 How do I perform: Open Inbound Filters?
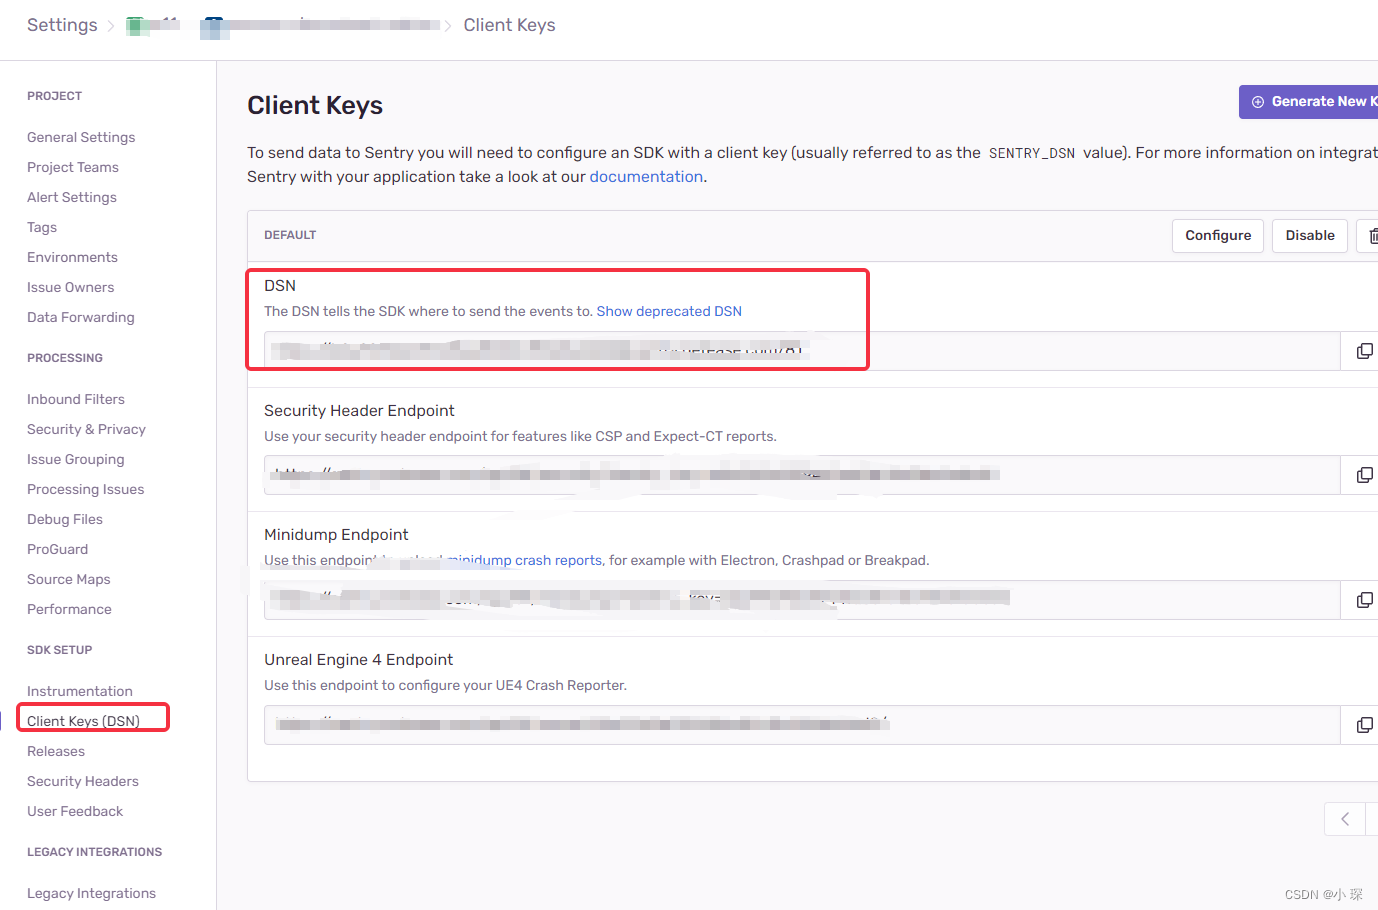[x=76, y=399]
